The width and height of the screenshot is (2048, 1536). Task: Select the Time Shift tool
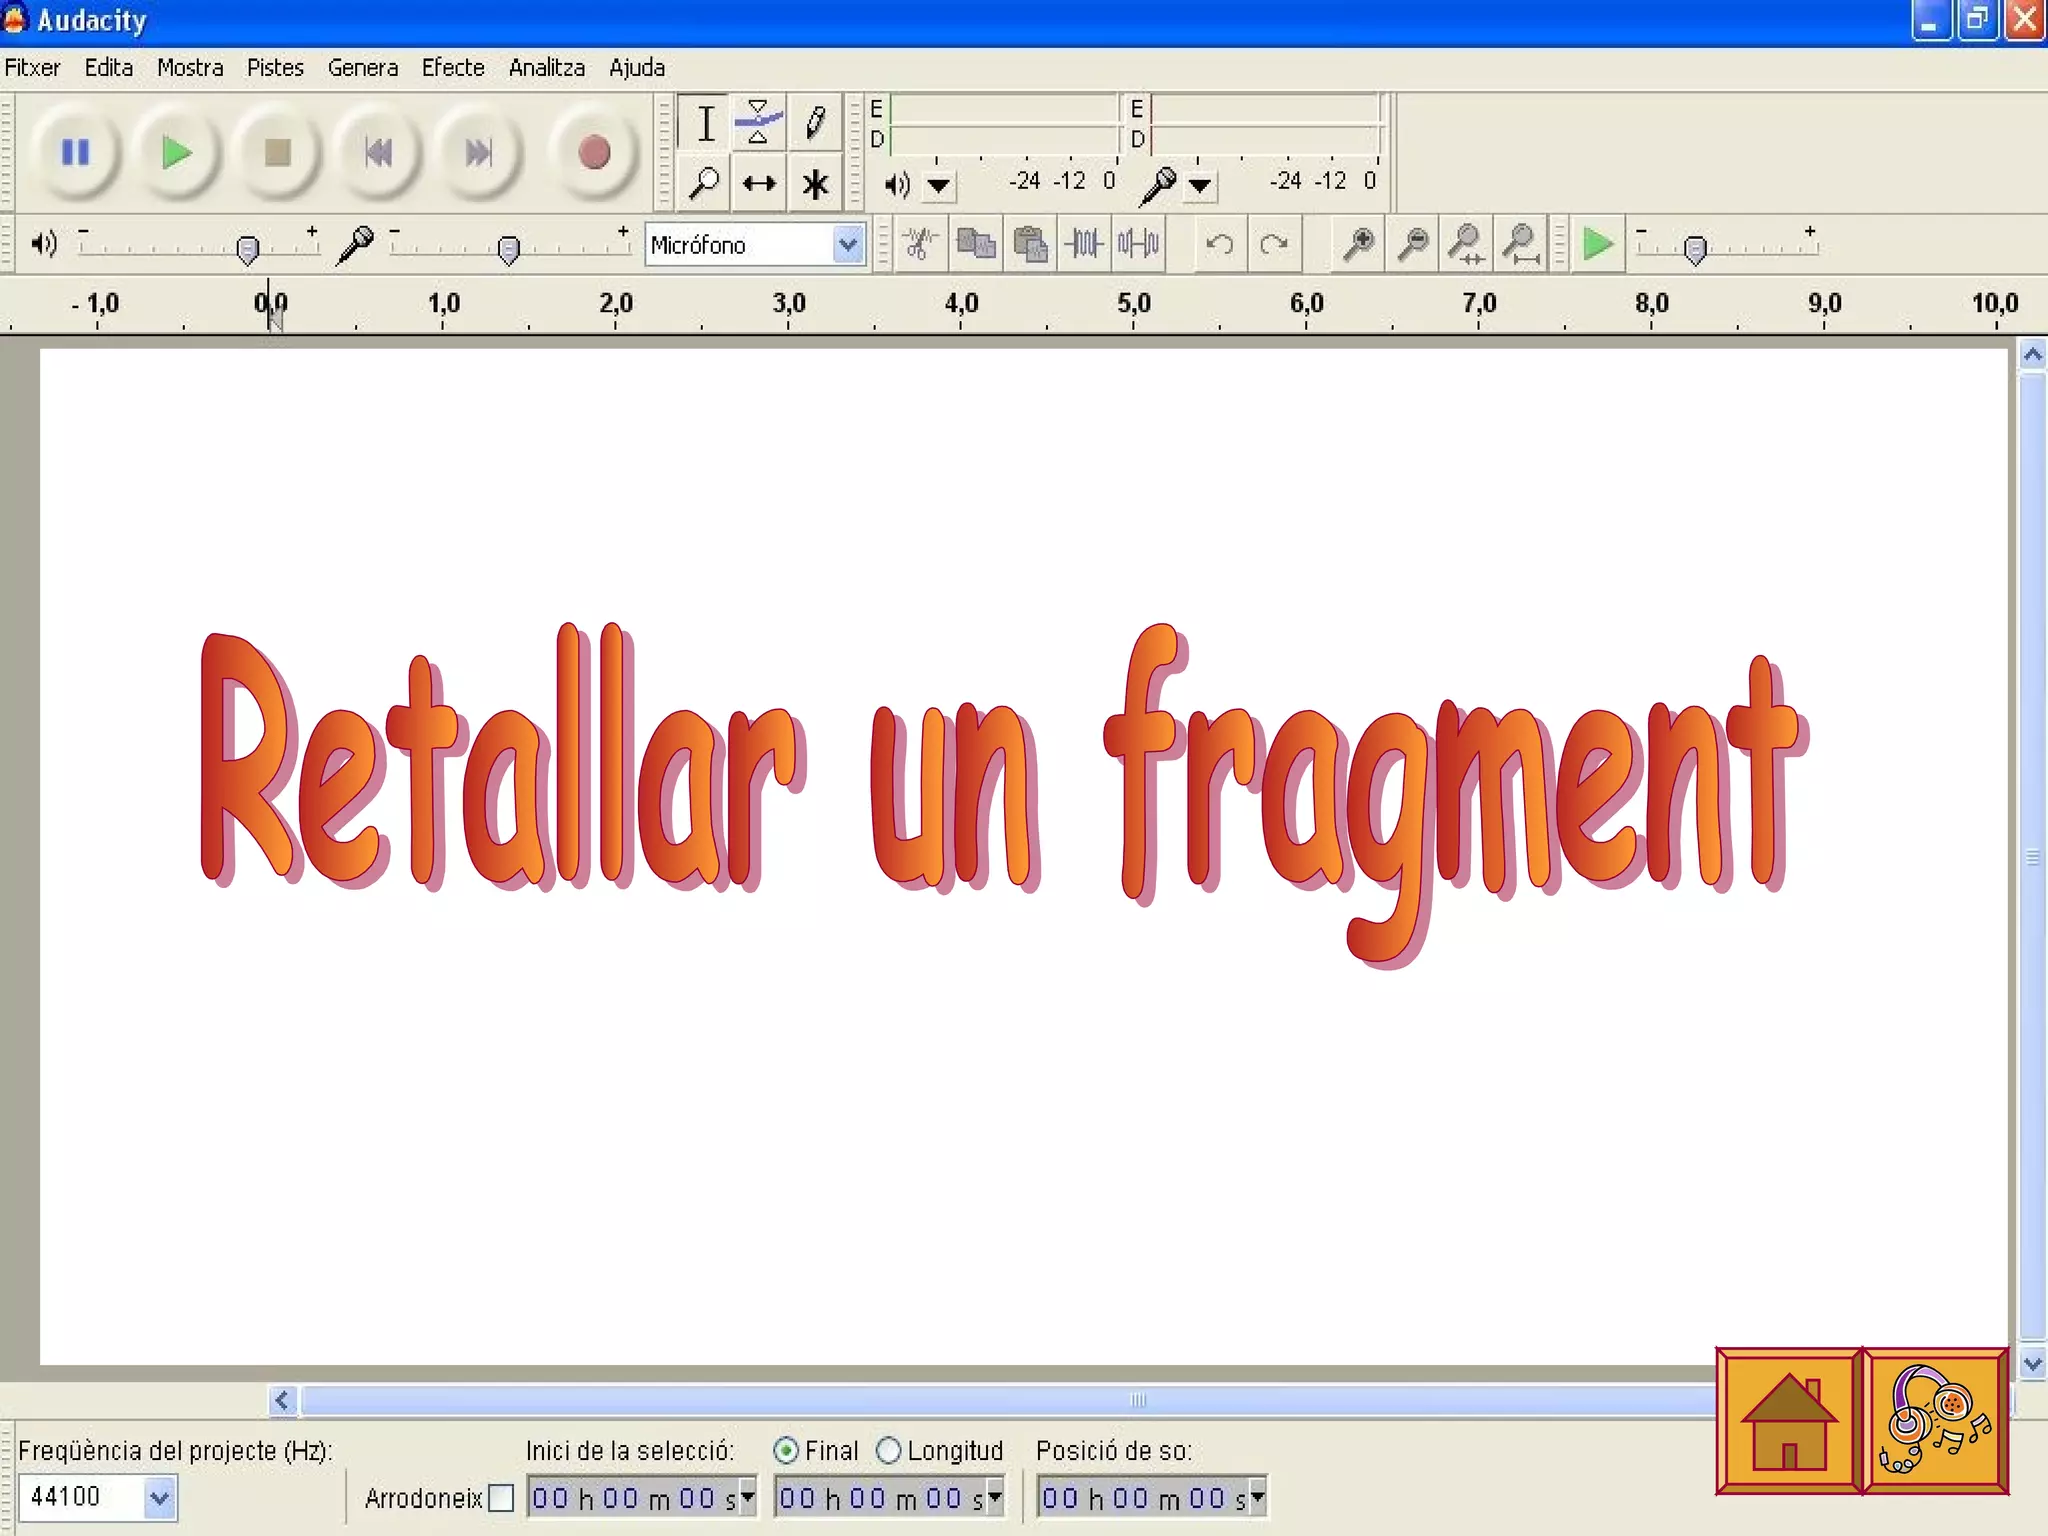click(759, 184)
